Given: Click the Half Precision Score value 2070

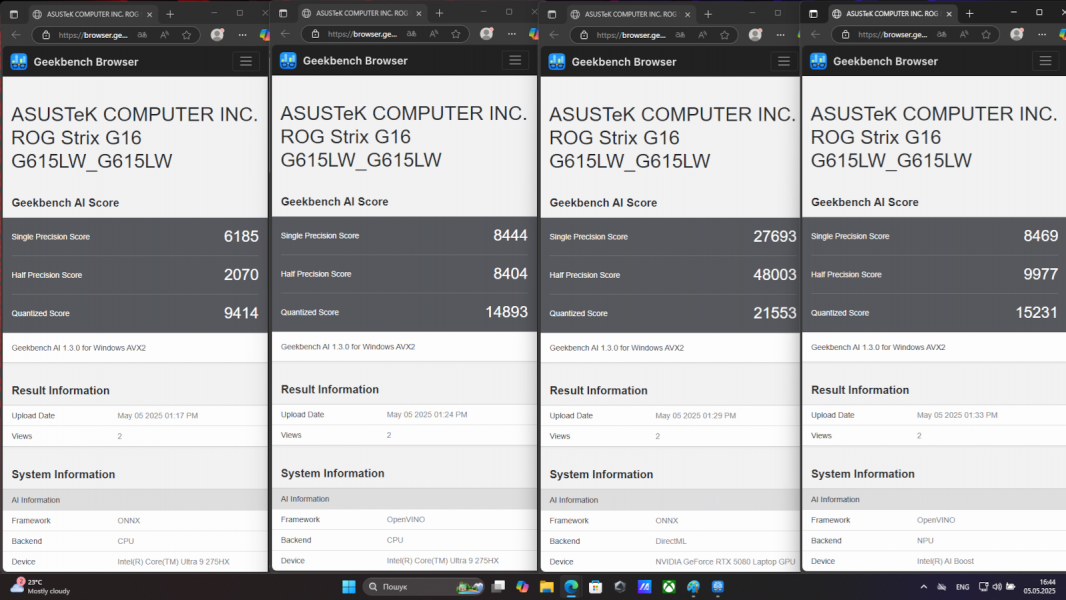Looking at the screenshot, I should pos(241,275).
